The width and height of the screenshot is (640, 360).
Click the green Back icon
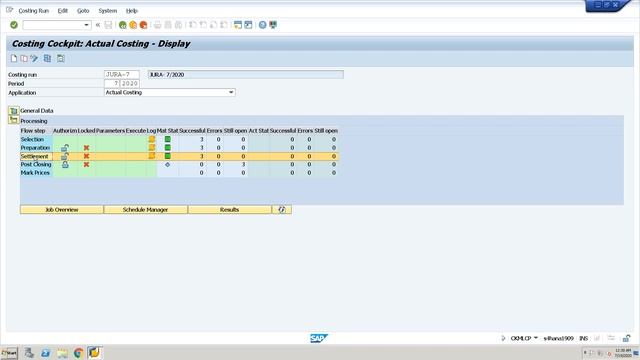point(122,25)
